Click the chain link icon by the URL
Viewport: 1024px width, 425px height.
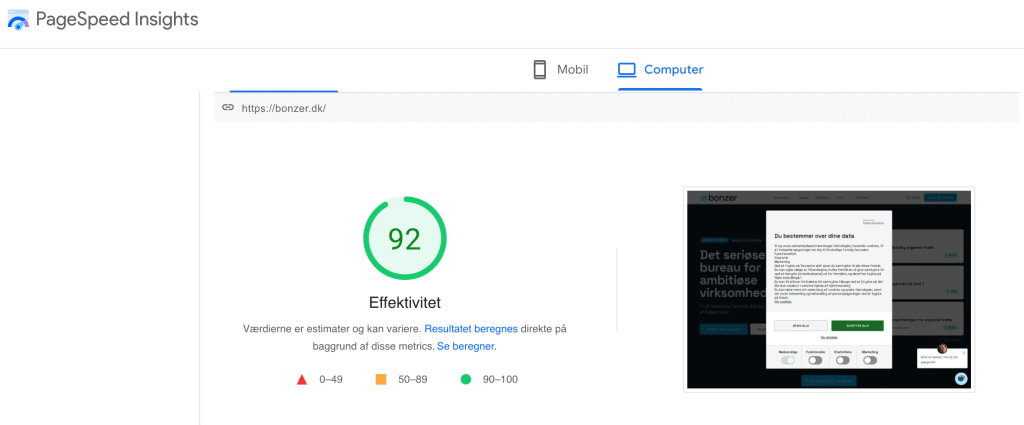pos(227,108)
